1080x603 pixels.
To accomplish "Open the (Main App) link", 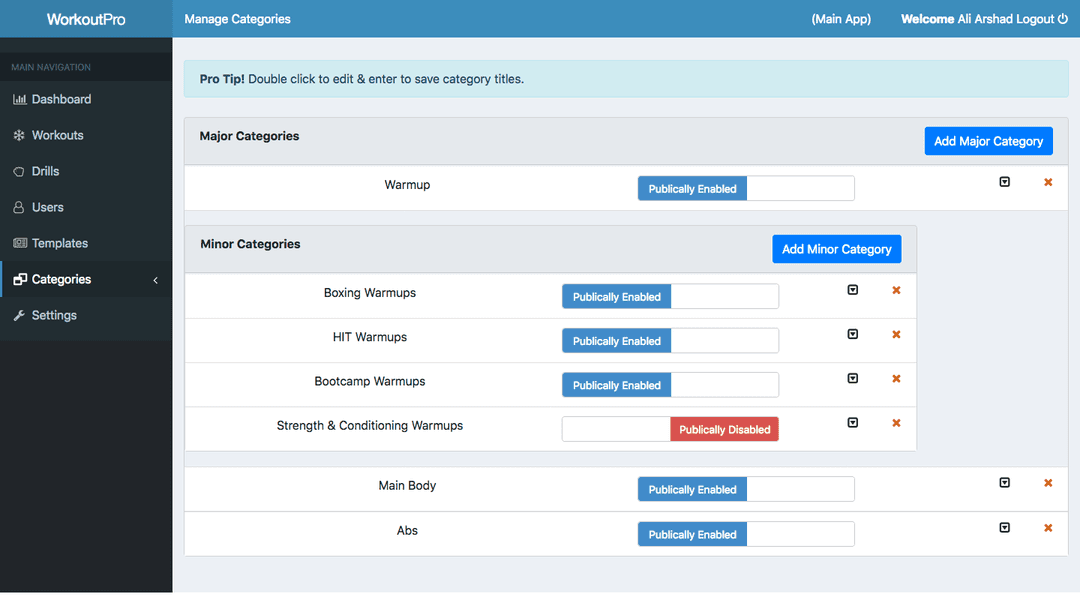I will tap(841, 19).
